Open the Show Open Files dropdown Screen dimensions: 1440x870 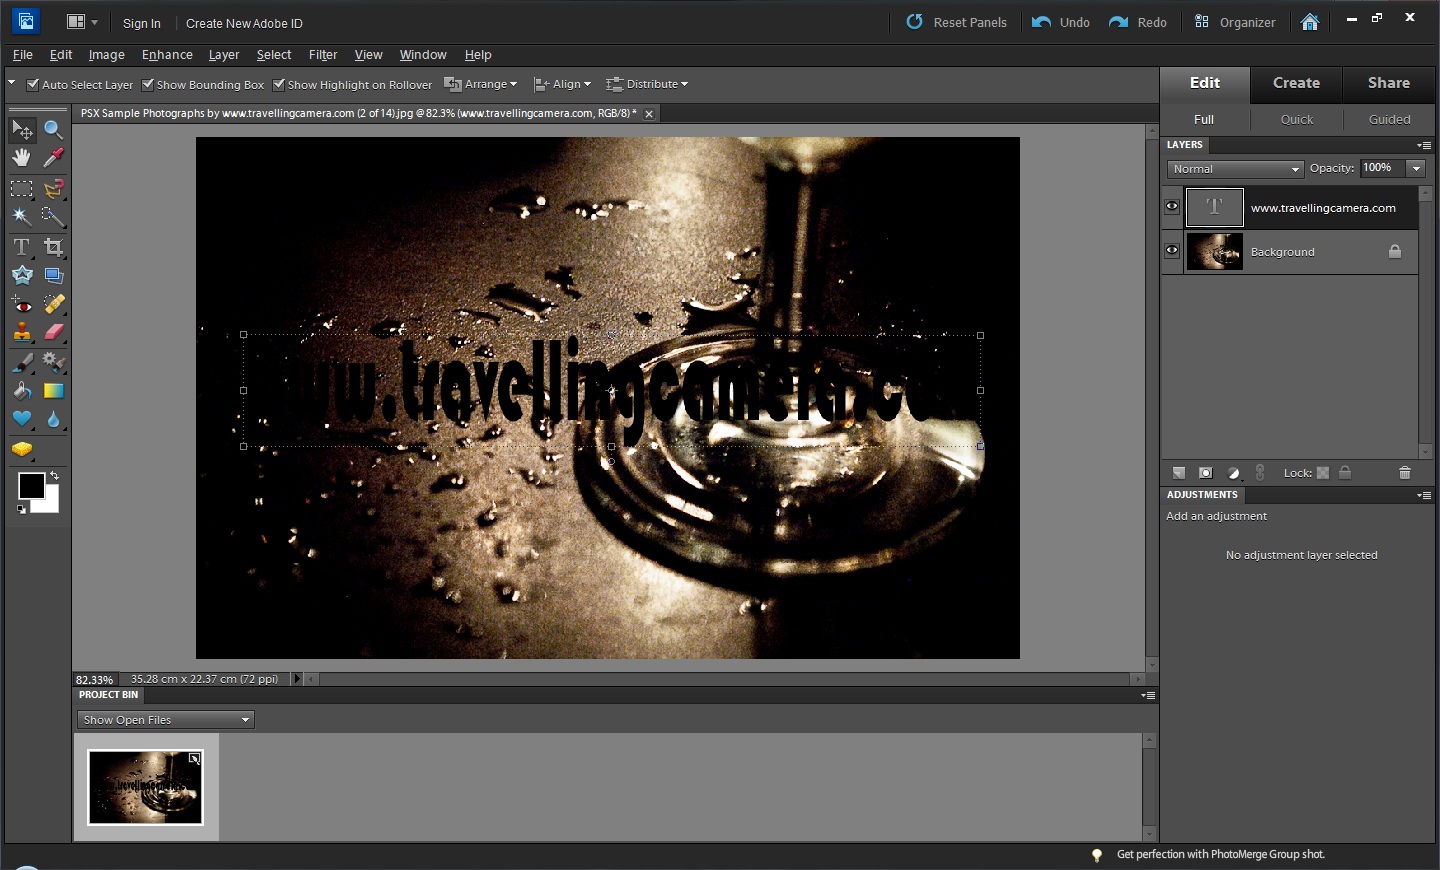click(164, 719)
